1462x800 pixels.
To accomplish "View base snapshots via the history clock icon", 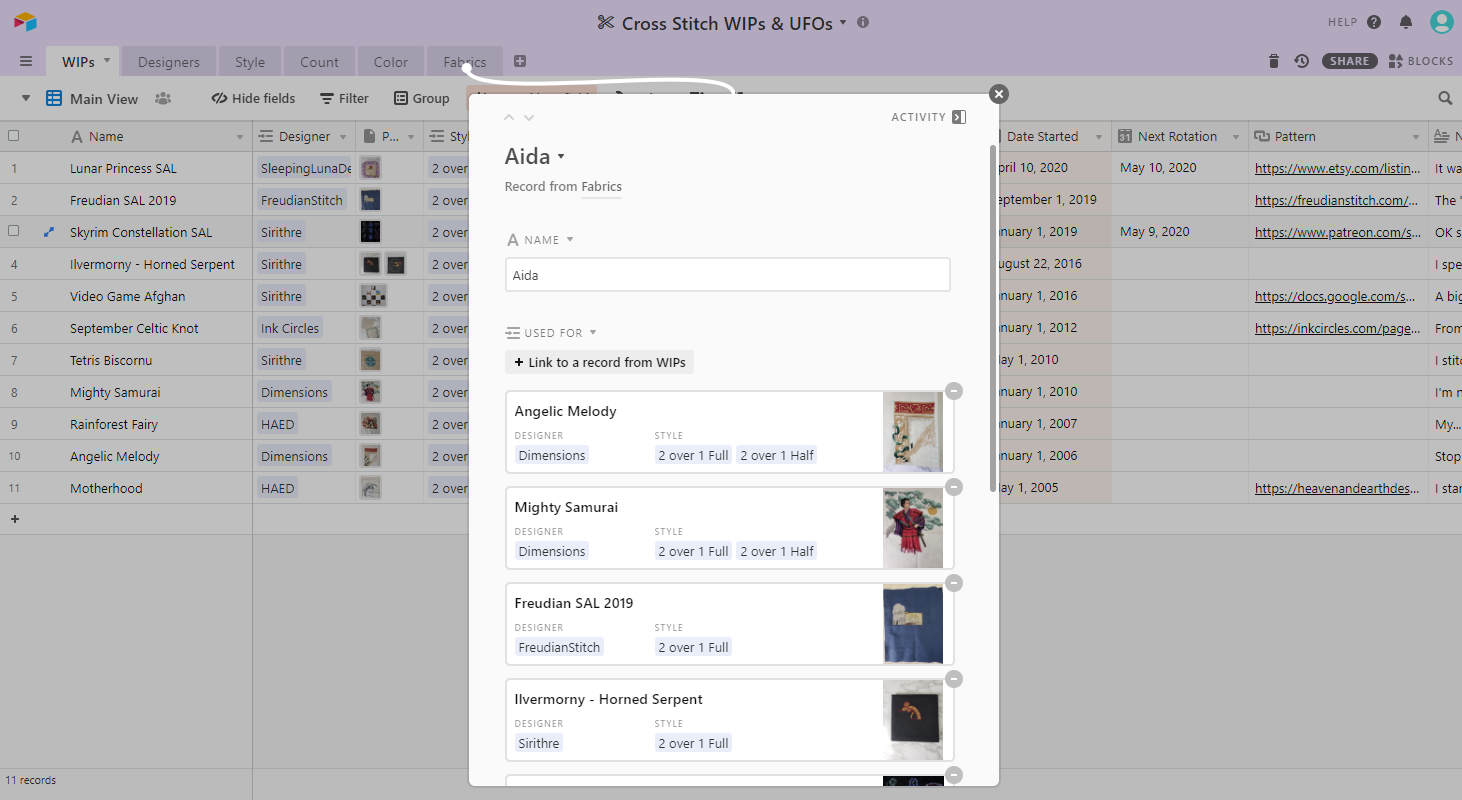I will point(1301,60).
